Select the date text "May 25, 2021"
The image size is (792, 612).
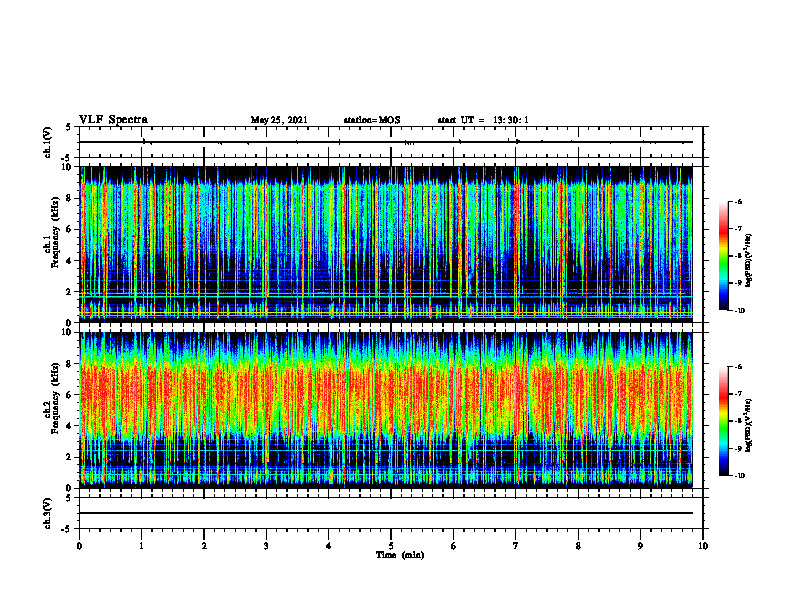point(279,120)
